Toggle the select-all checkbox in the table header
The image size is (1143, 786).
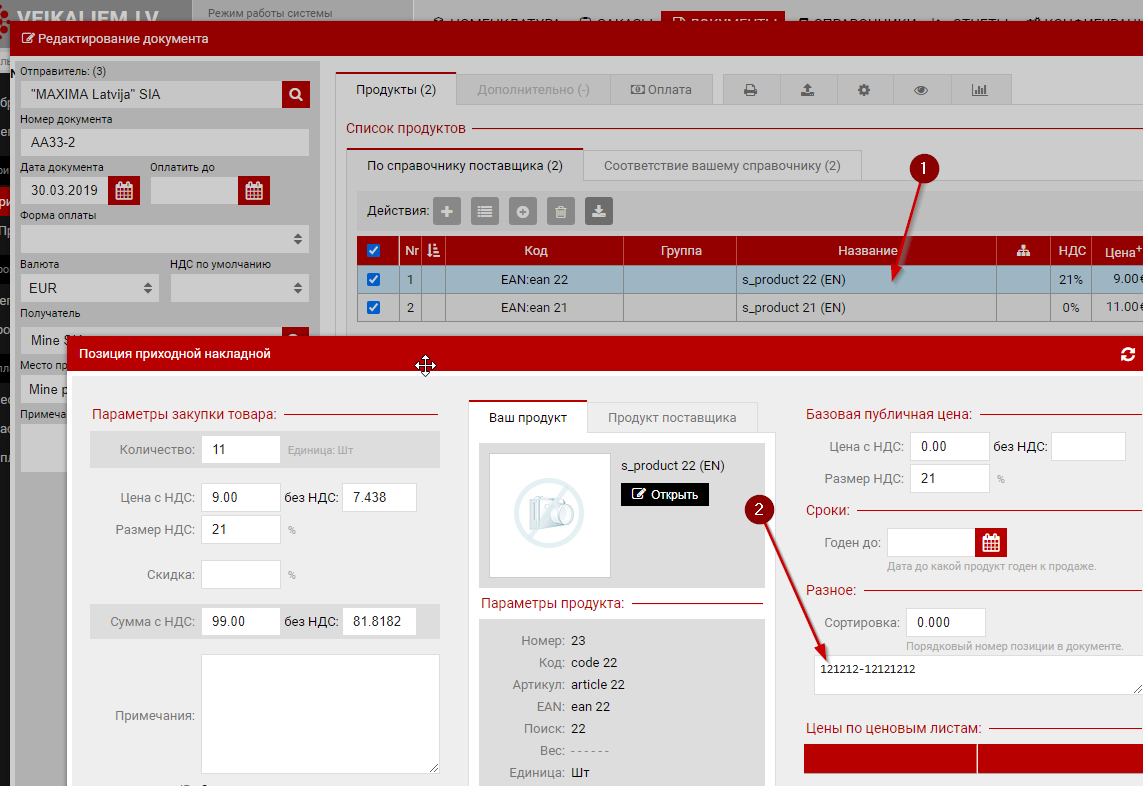pyautogui.click(x=374, y=251)
